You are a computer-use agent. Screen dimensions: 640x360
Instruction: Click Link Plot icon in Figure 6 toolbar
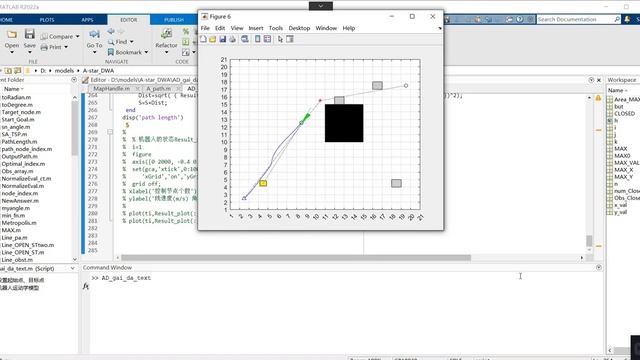click(244, 39)
